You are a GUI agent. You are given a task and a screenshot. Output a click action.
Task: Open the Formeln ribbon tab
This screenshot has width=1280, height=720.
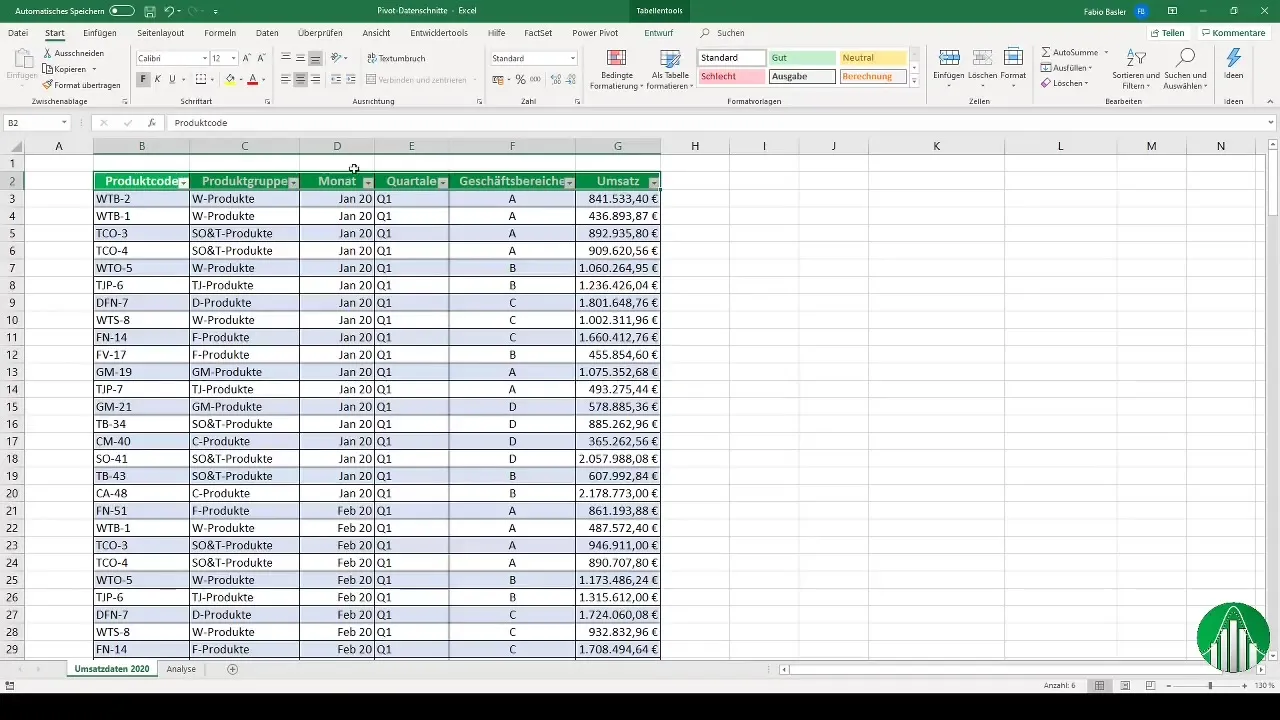[220, 32]
